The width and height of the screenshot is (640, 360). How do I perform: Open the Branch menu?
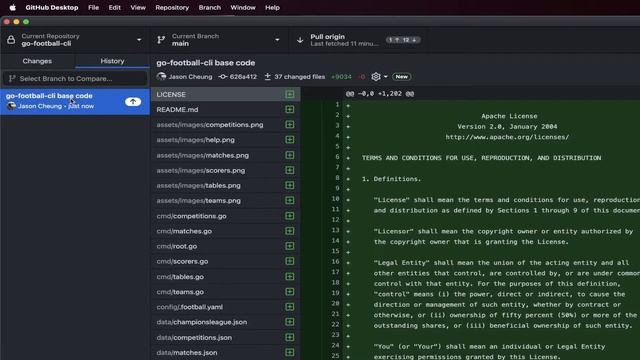[209, 7]
